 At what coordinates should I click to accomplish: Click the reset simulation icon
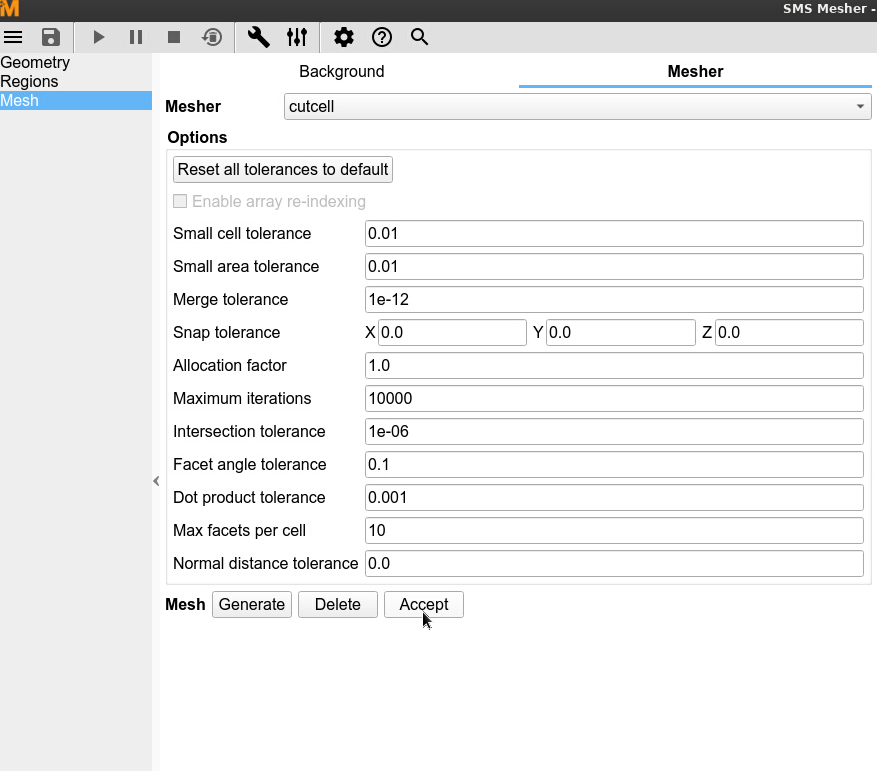click(212, 37)
